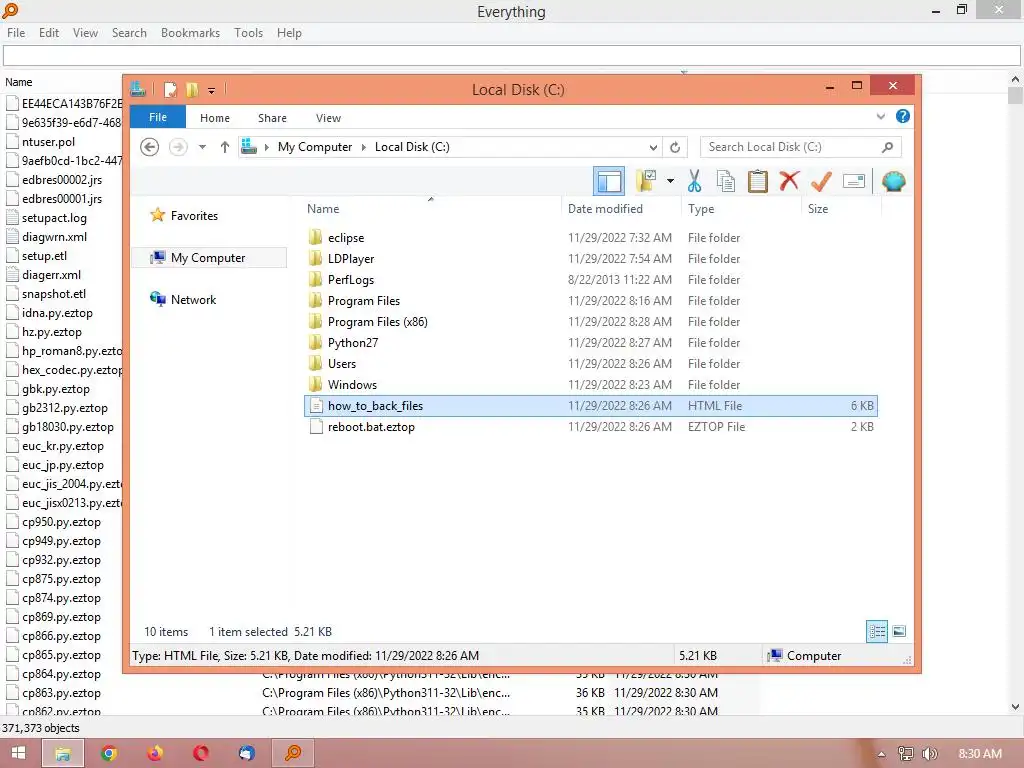Select ntuser.pol in Everything results
The height and width of the screenshot is (768, 1024).
(48, 142)
